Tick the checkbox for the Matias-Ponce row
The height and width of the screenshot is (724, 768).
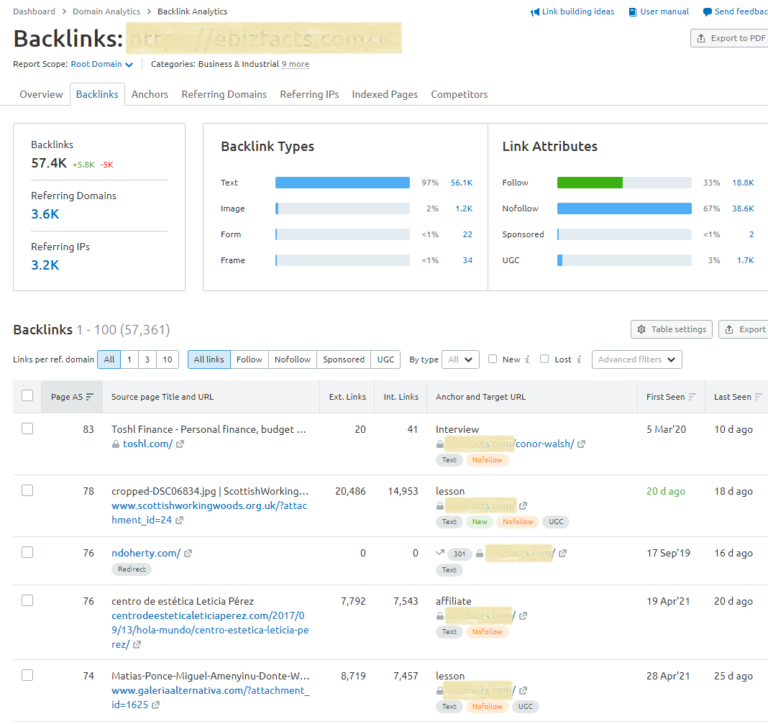(x=27, y=676)
